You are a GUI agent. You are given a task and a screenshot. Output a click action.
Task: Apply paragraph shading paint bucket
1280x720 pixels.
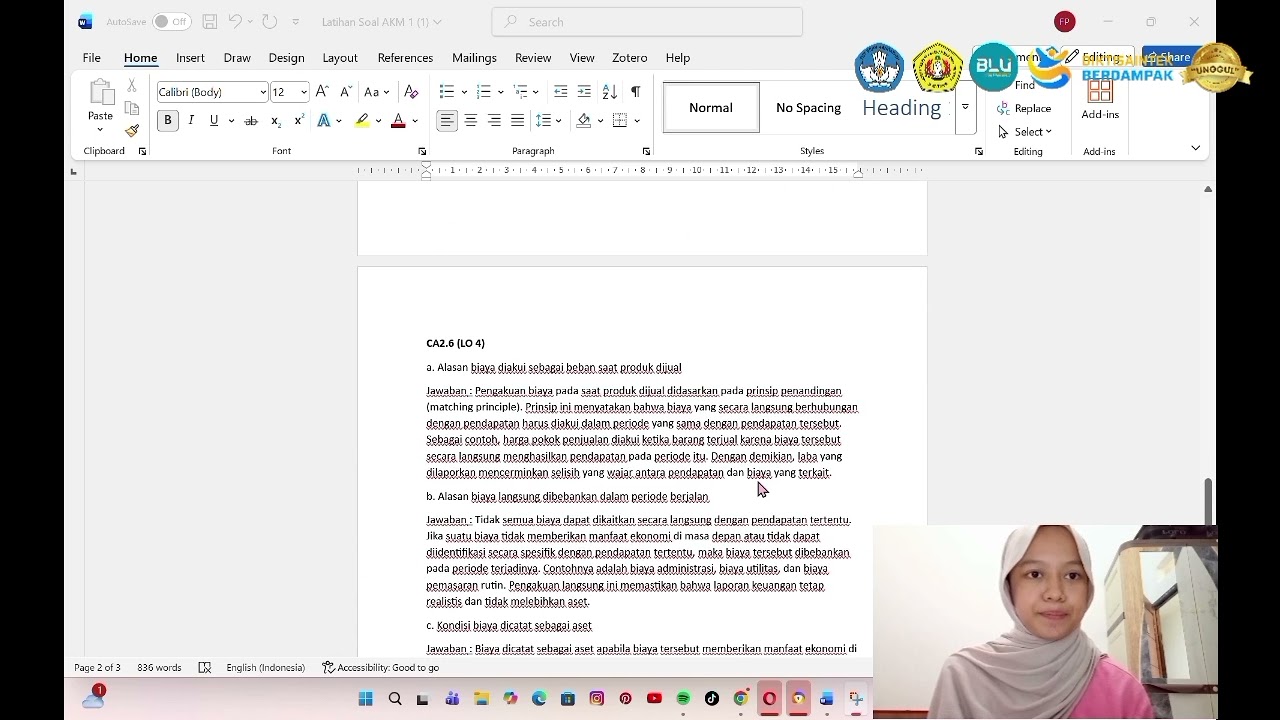(585, 121)
